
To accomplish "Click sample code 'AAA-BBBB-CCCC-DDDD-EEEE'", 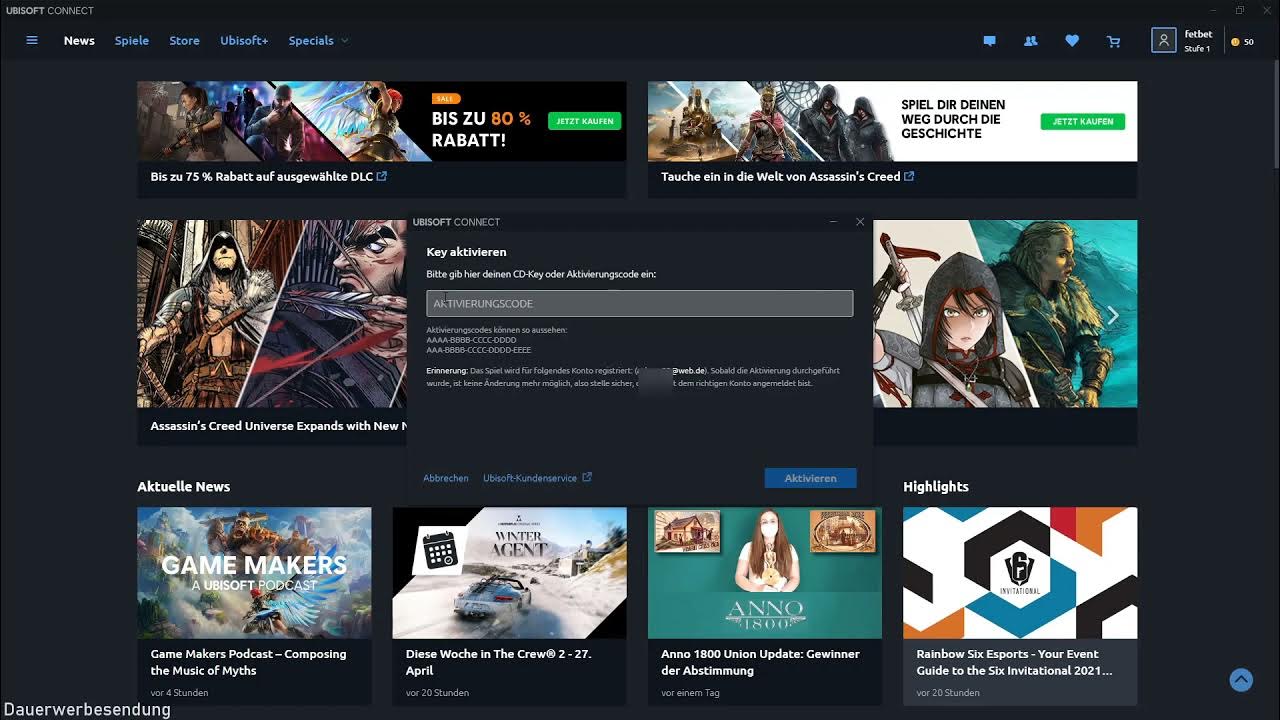I will [479, 350].
